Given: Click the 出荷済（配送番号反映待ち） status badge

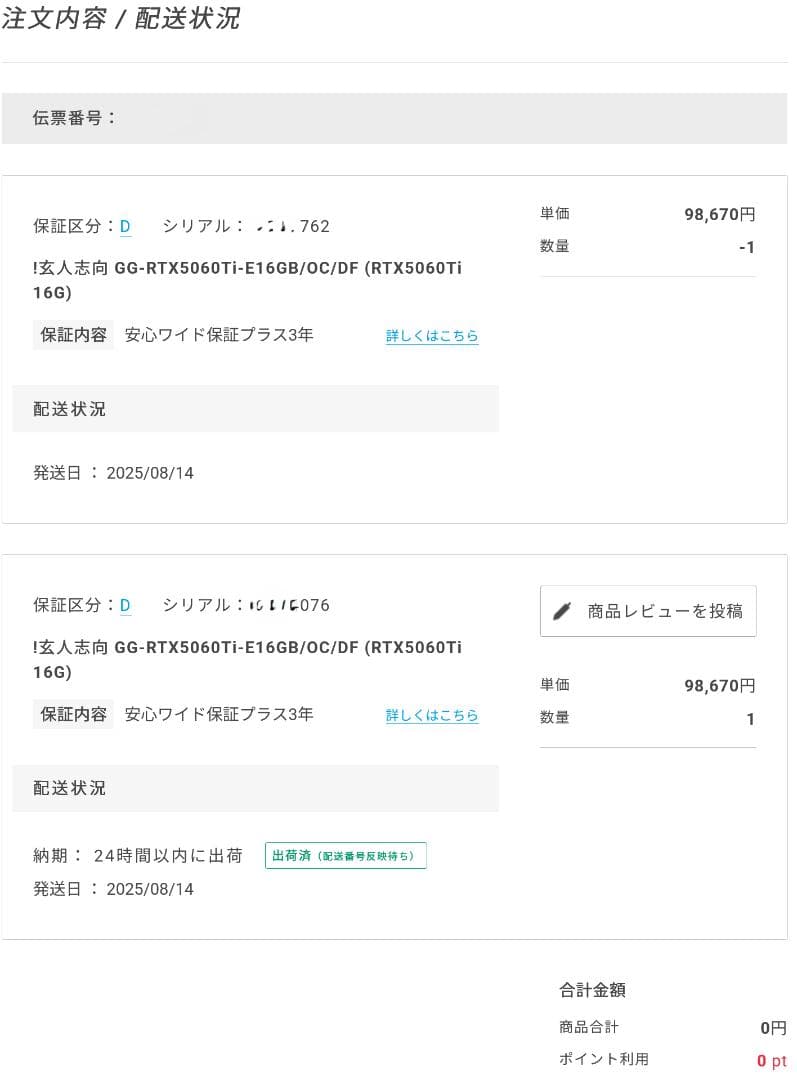Looking at the screenshot, I should pos(345,855).
